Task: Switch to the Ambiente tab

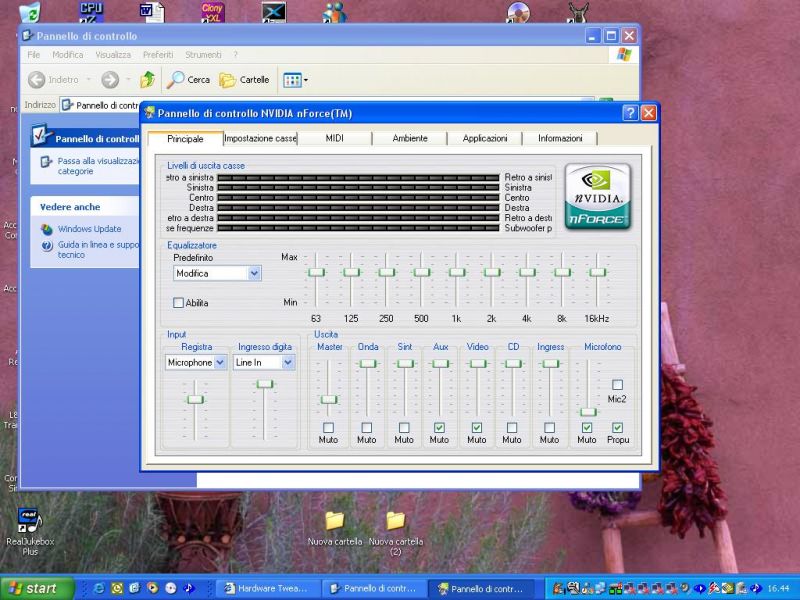Action: [x=409, y=138]
